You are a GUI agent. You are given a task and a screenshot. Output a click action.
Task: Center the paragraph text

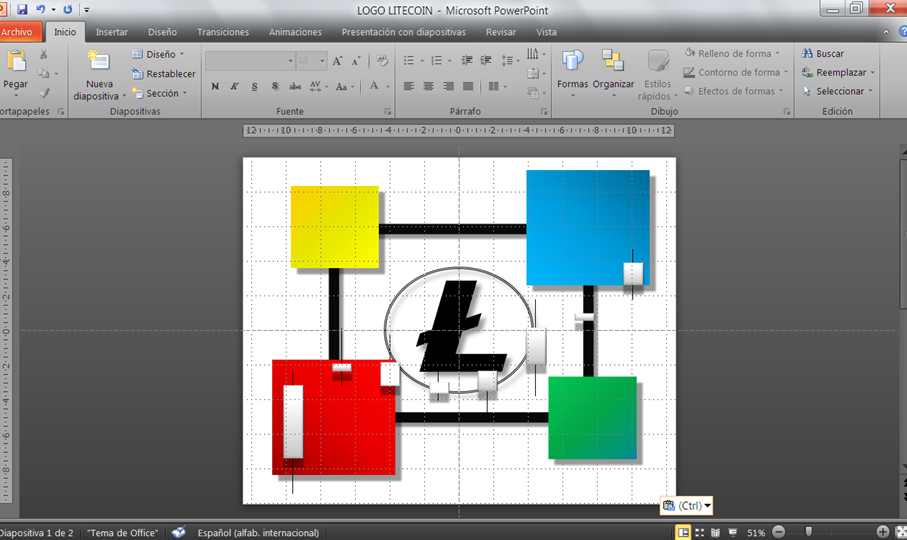[429, 86]
